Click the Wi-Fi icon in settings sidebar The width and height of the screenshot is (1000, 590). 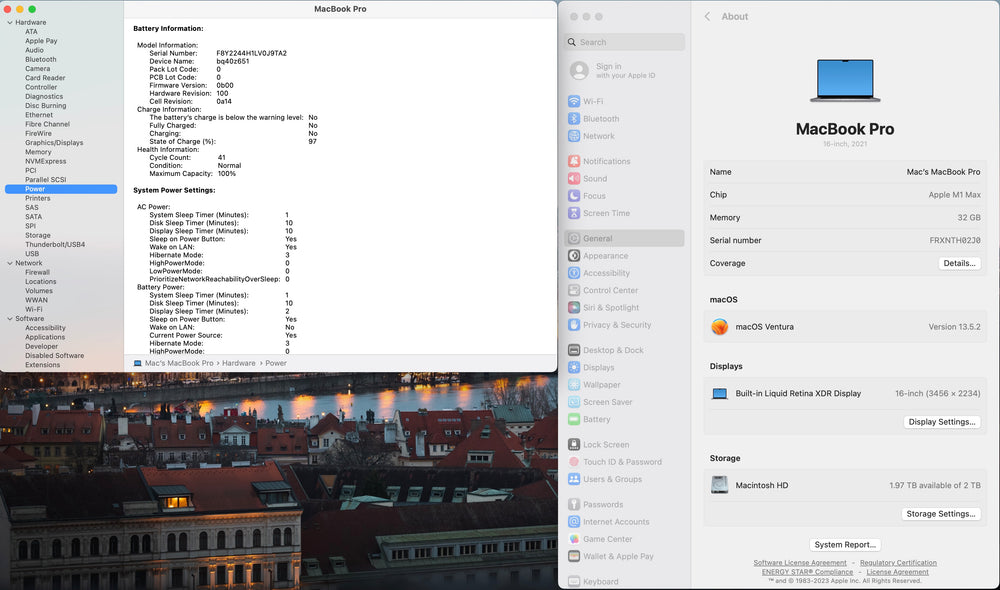click(x=574, y=102)
